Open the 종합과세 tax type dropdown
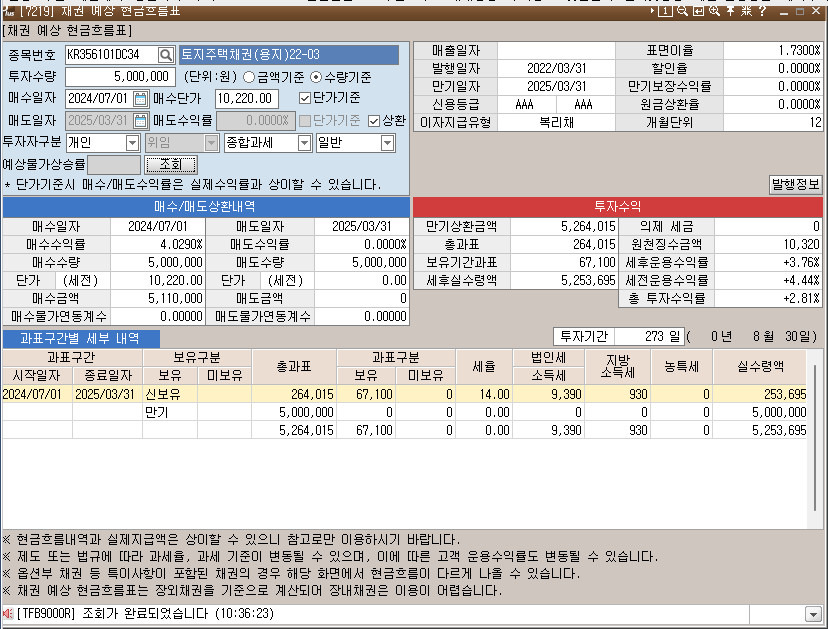Image resolution: width=828 pixels, height=629 pixels. pyautogui.click(x=304, y=143)
